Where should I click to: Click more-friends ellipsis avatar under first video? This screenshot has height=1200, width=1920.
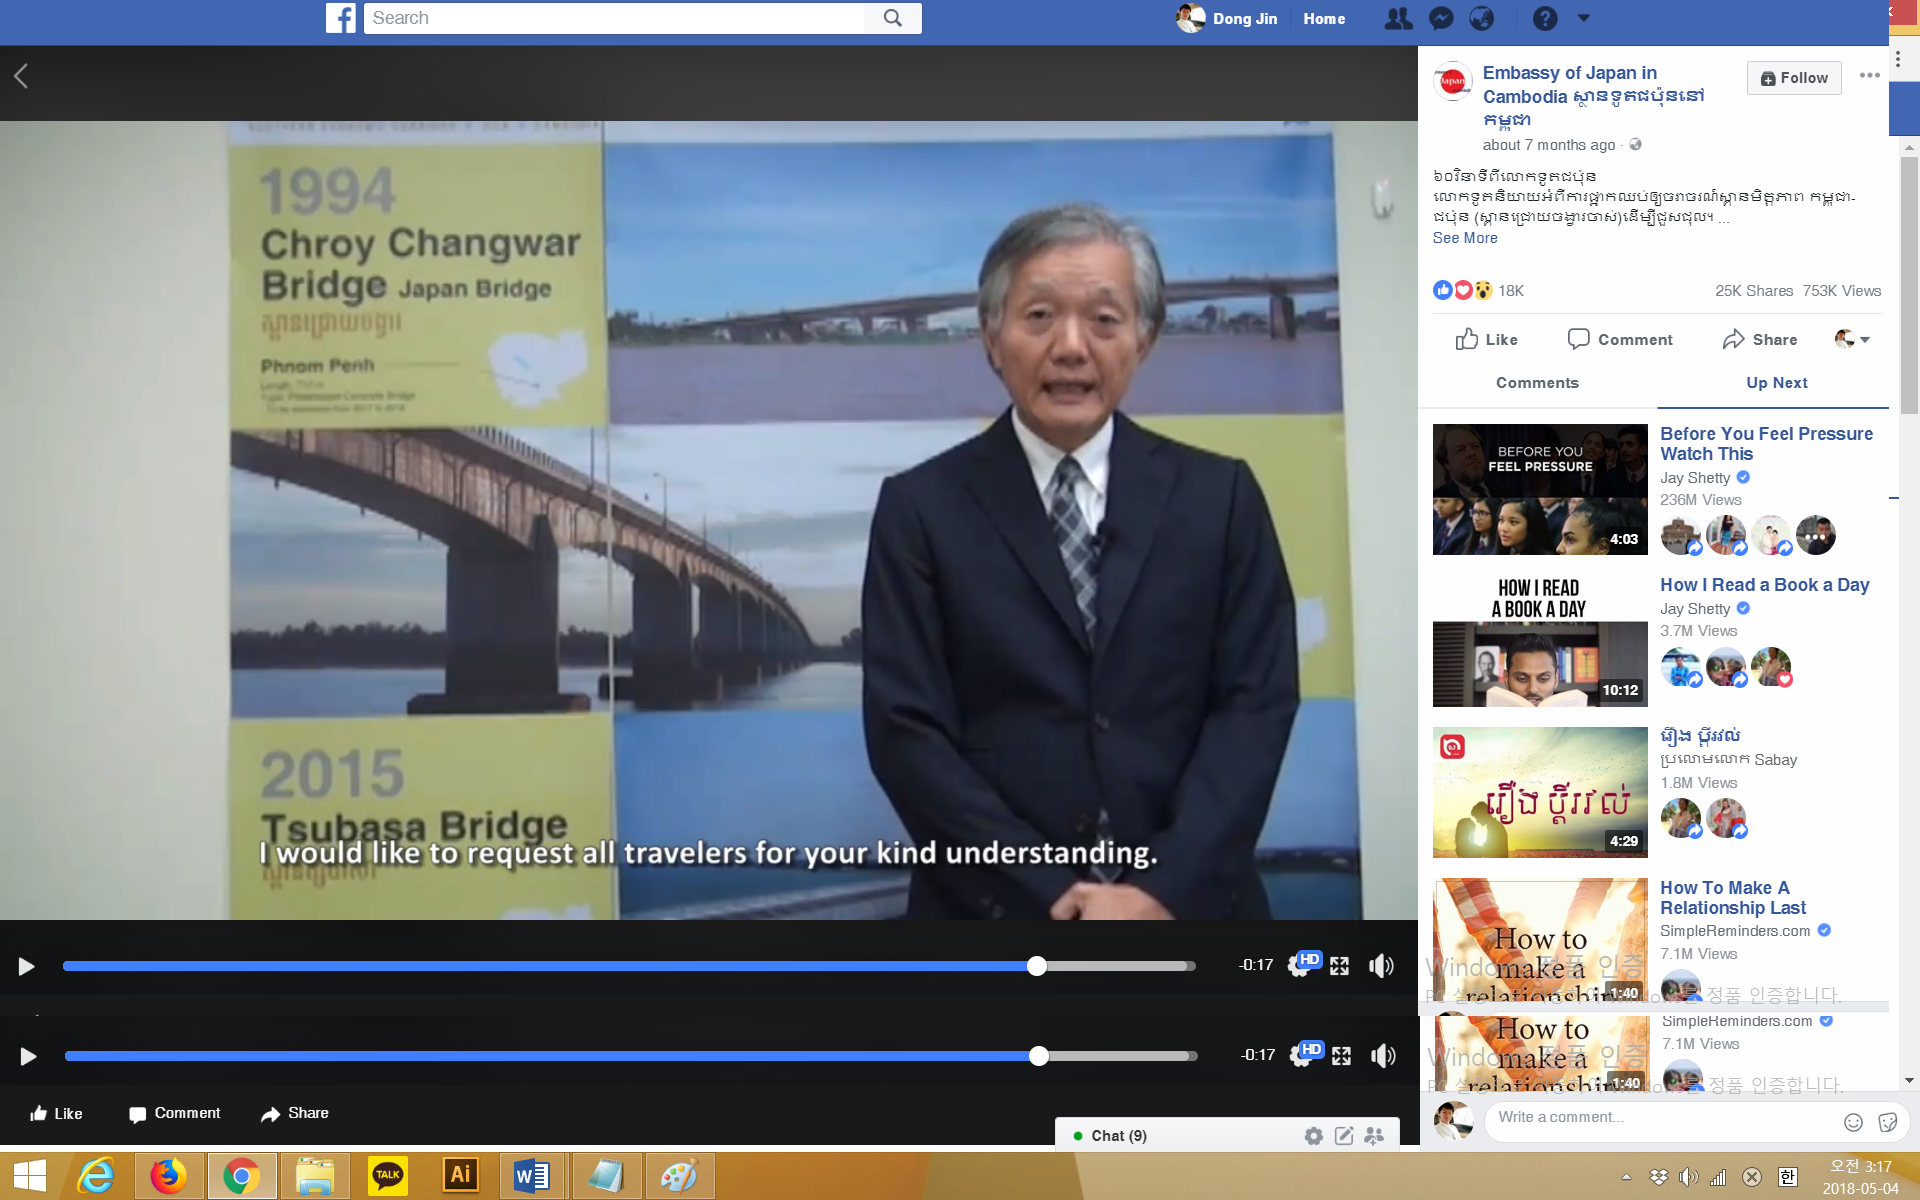pyautogui.click(x=1815, y=536)
